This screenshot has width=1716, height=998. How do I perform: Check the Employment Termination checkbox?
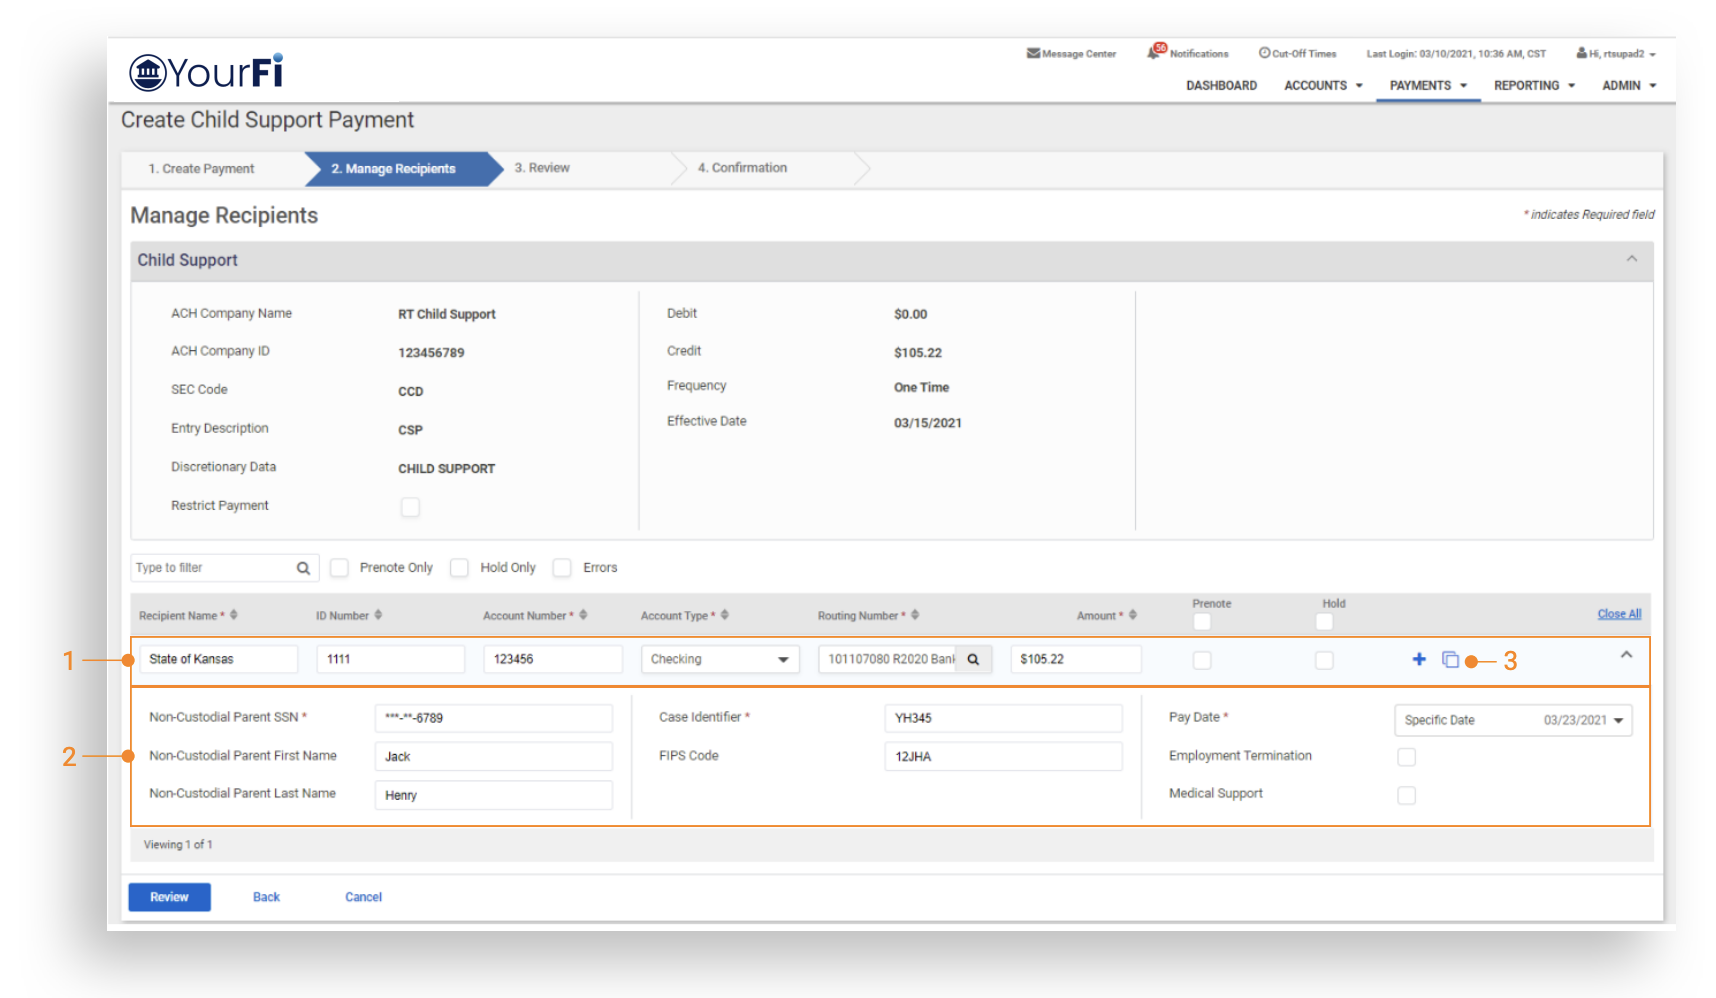click(1406, 757)
